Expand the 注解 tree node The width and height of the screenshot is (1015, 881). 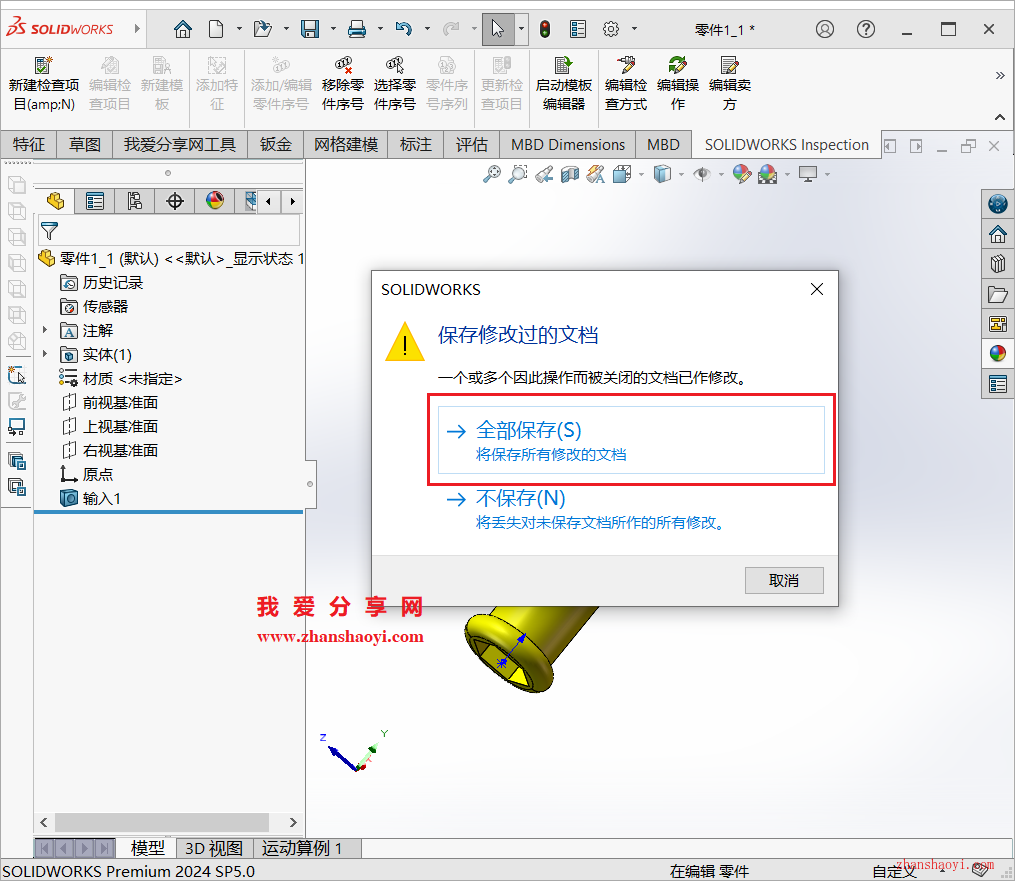click(x=45, y=330)
